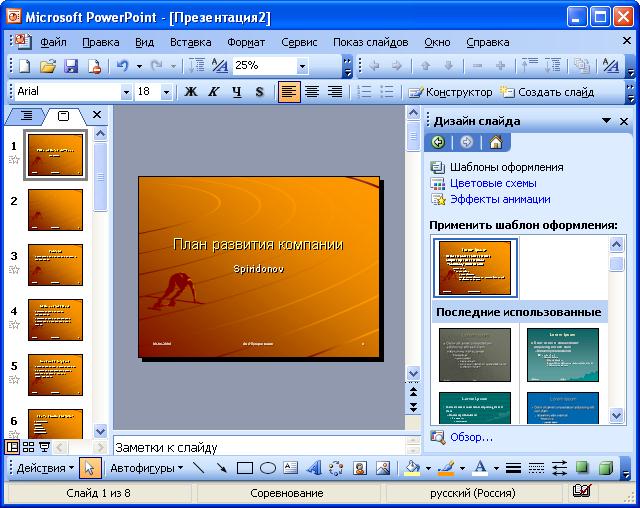The image size is (640, 508).
Task: Click the Permission document icon
Action: pyautogui.click(x=94, y=66)
